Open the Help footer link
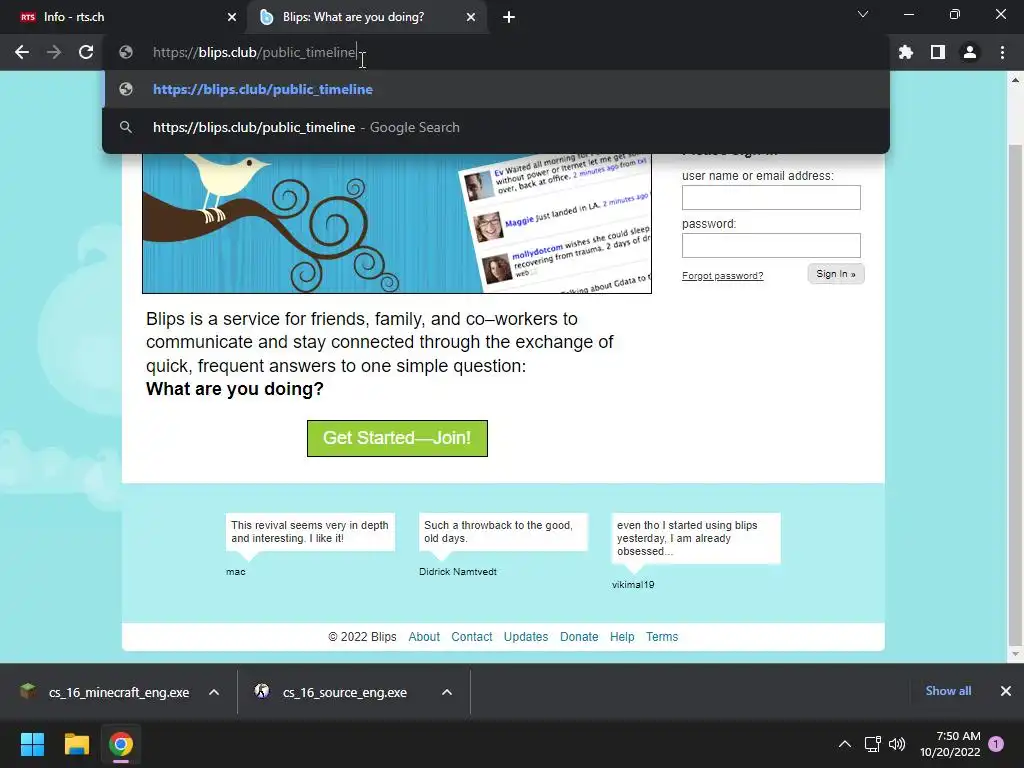1024x768 pixels. point(622,637)
